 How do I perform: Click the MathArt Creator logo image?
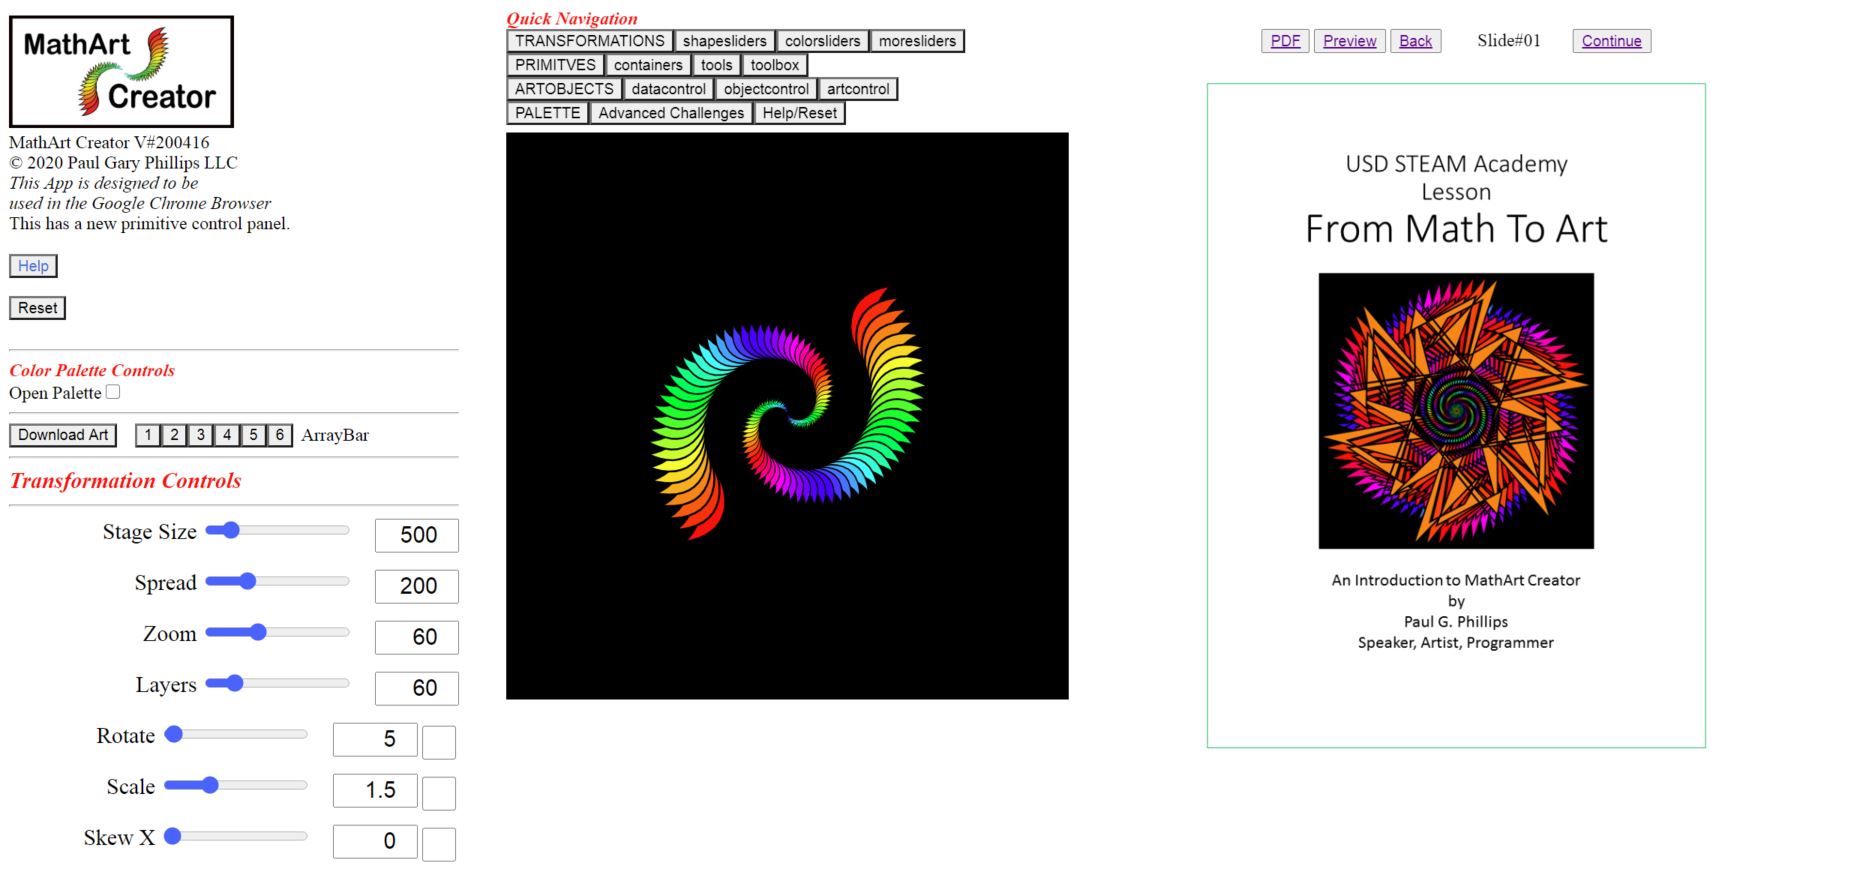(x=121, y=71)
